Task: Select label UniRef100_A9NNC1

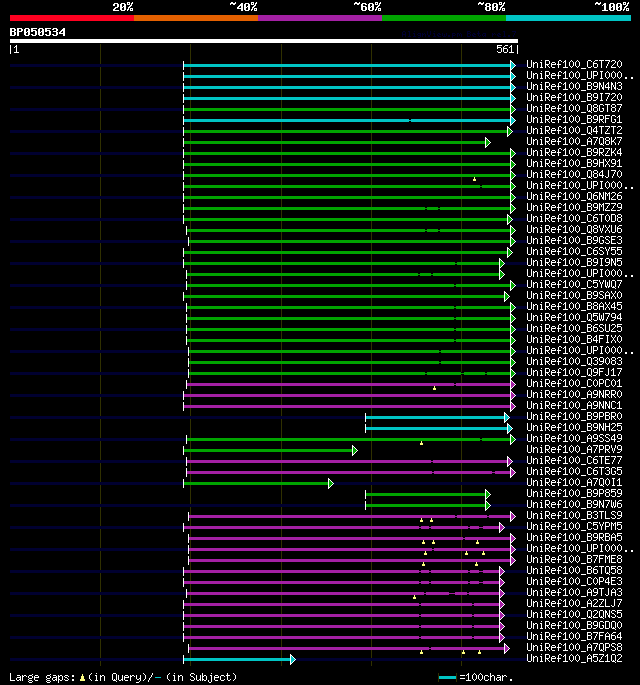Action: (x=574, y=405)
